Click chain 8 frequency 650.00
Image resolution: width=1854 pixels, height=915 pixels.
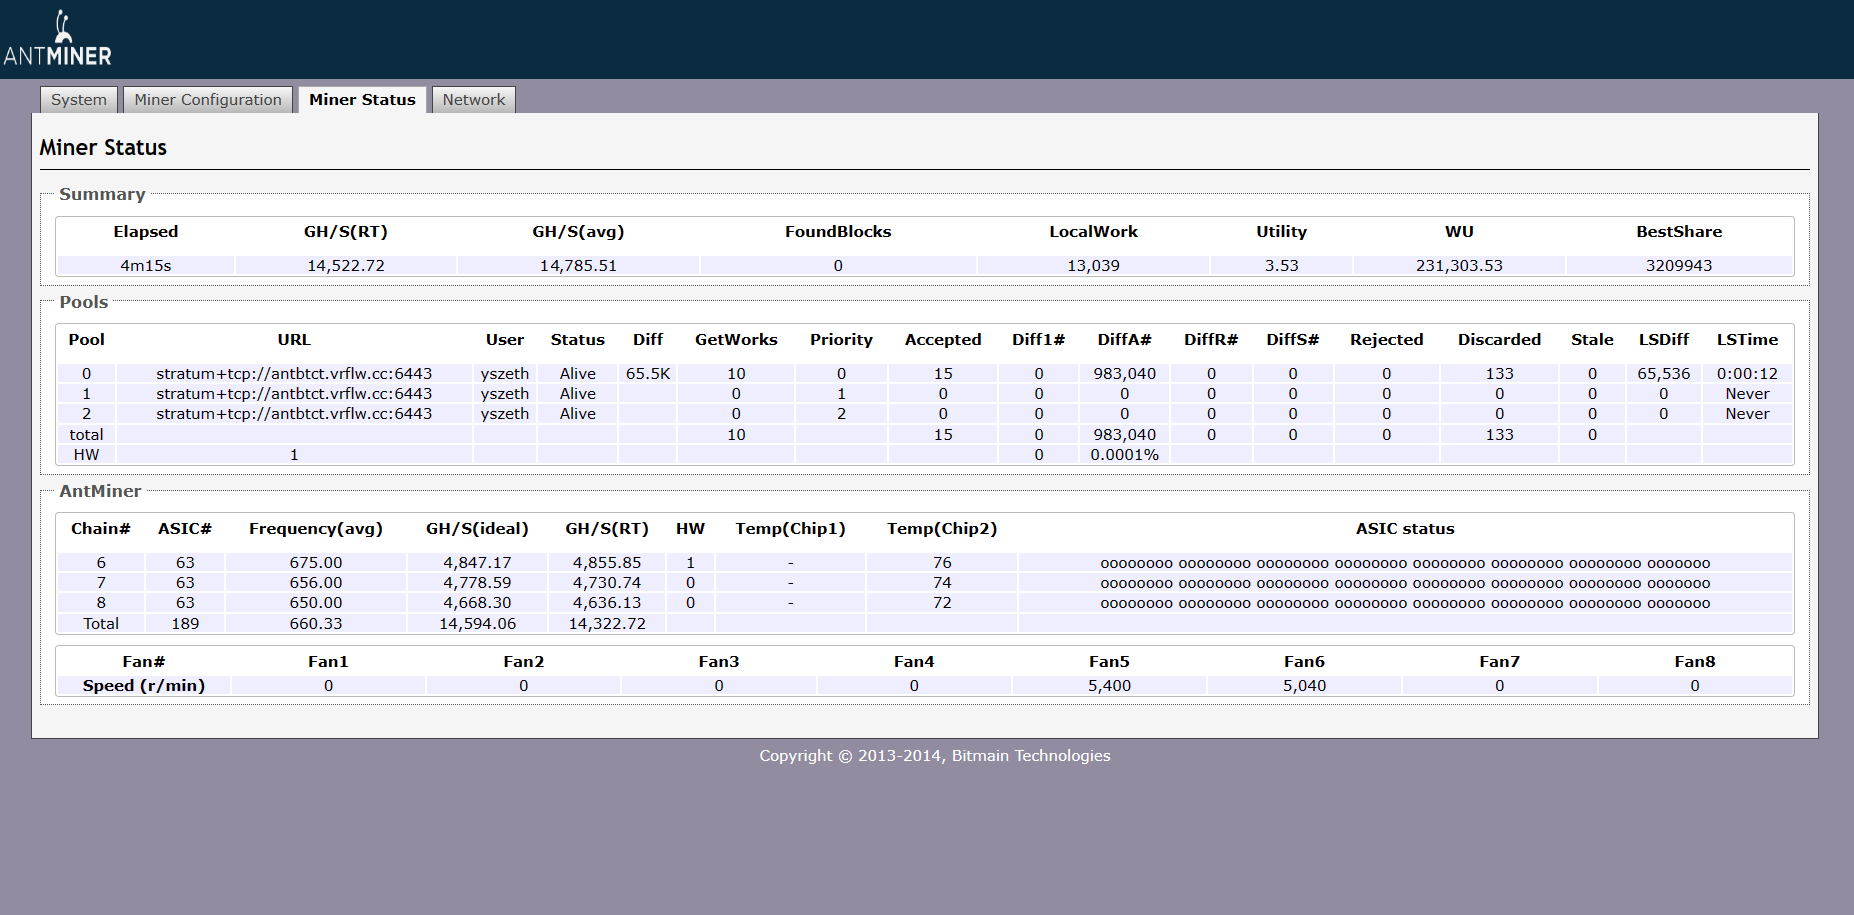316,603
